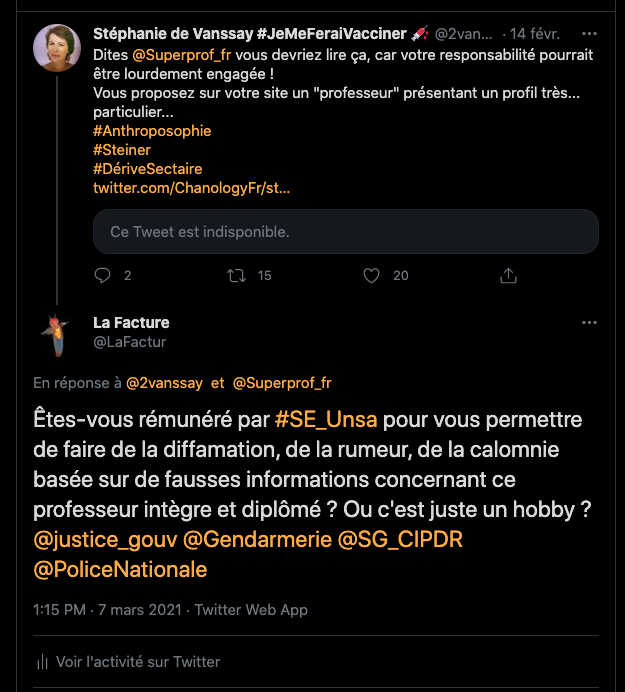Open the @2vanssay mention in reply line

(164, 382)
